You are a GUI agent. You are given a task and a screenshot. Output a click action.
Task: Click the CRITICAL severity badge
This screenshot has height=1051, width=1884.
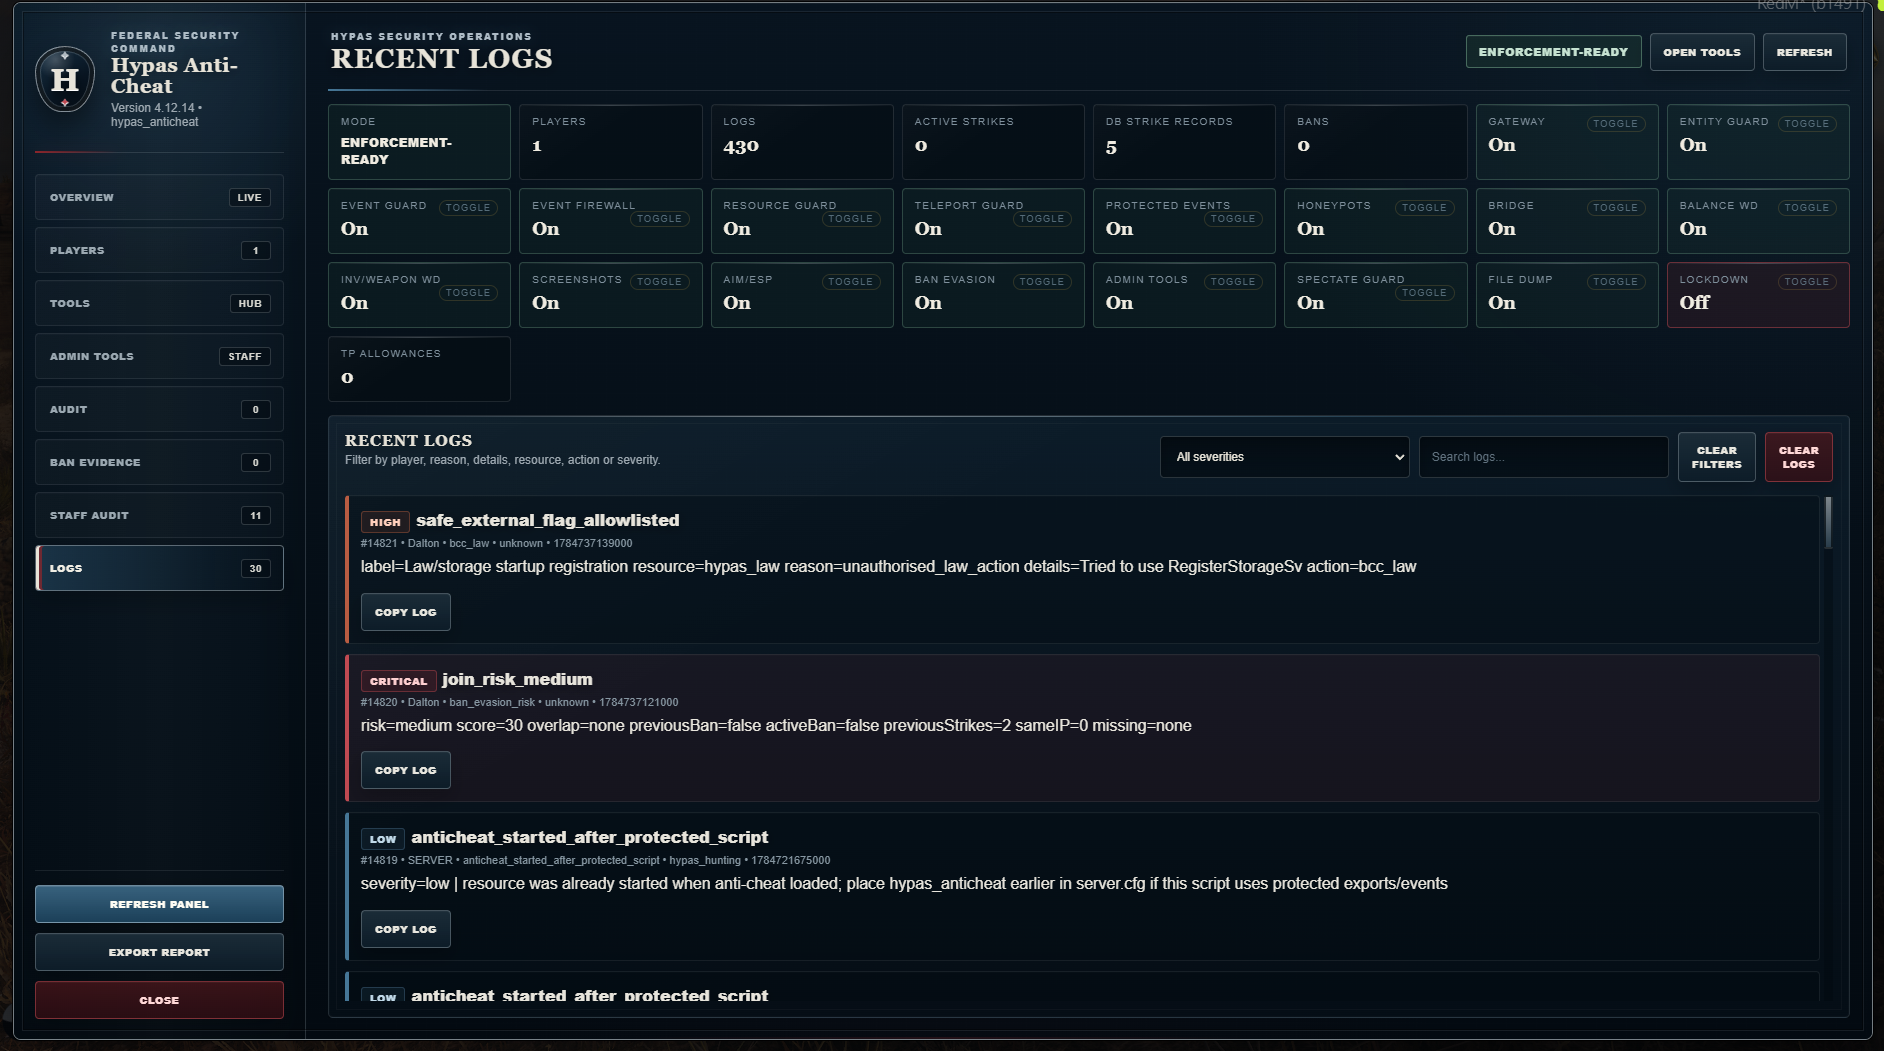pyautogui.click(x=398, y=681)
